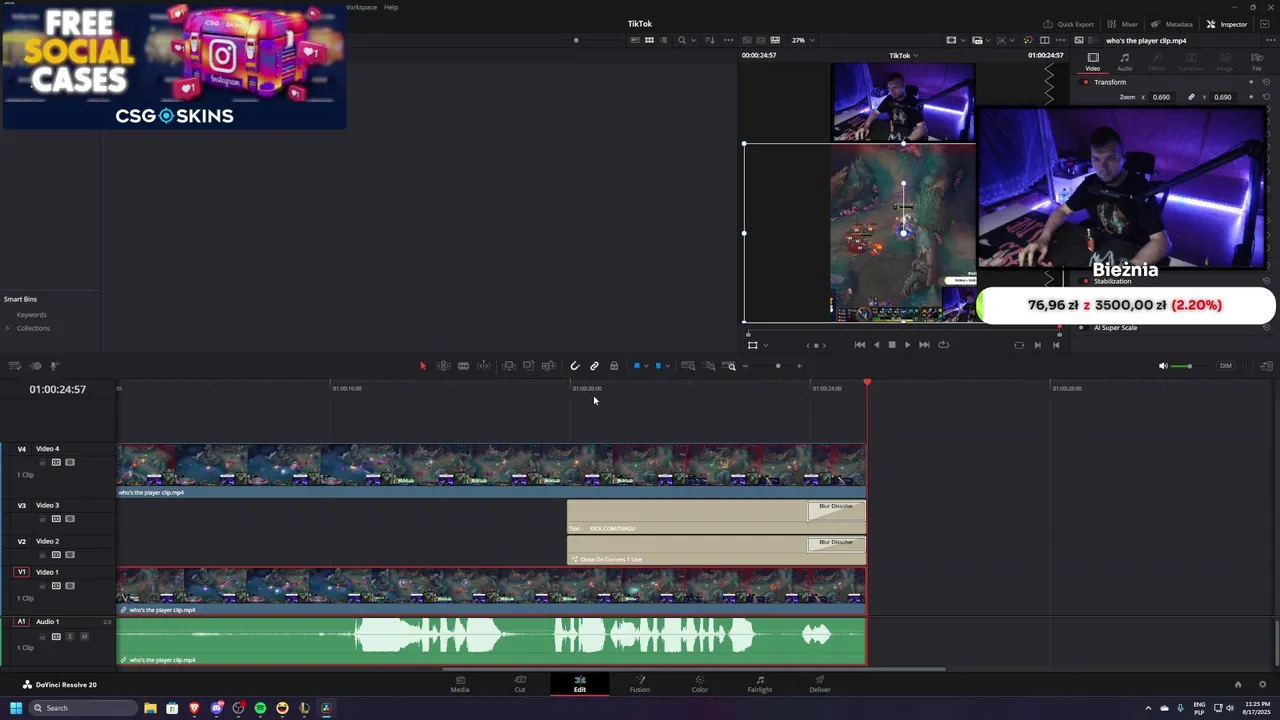The height and width of the screenshot is (720, 1280).
Task: Adjust the timeline zoom slider
Action: click(x=777, y=366)
